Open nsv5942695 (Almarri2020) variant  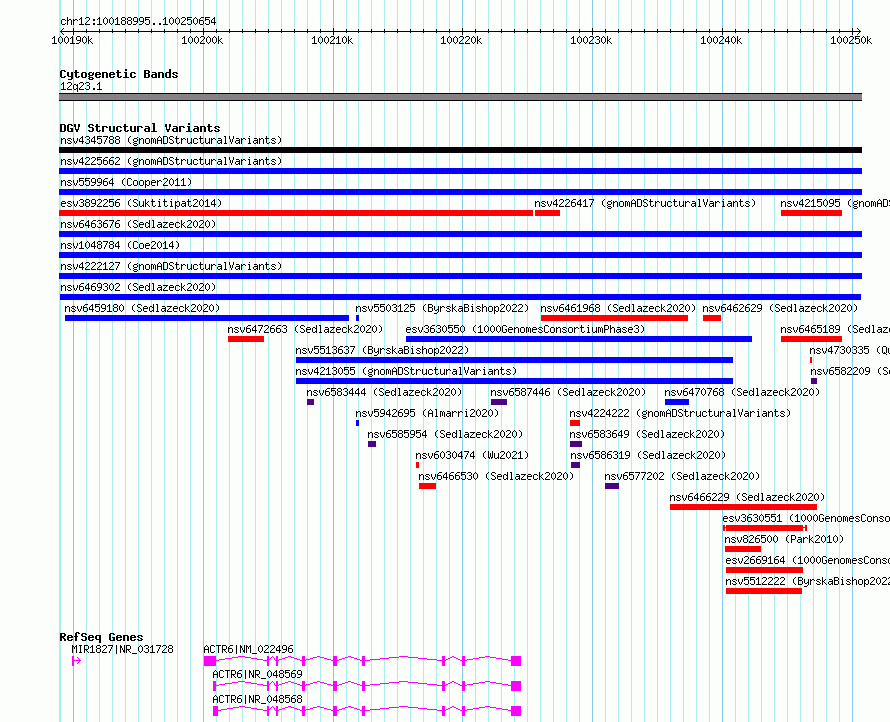[427, 413]
